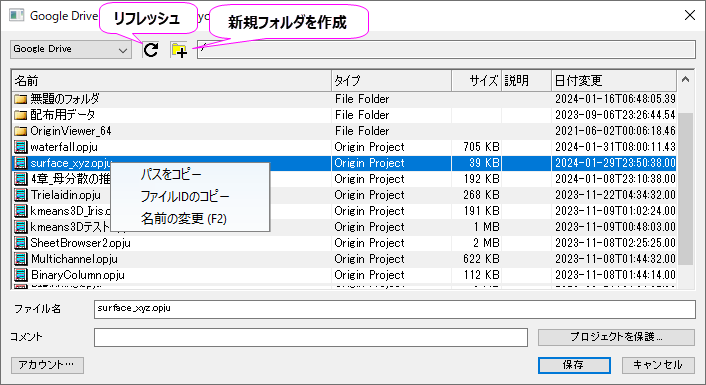Select the Multichannel.opju file name
Image resolution: width=706 pixels, height=385 pixels.
tap(74, 259)
